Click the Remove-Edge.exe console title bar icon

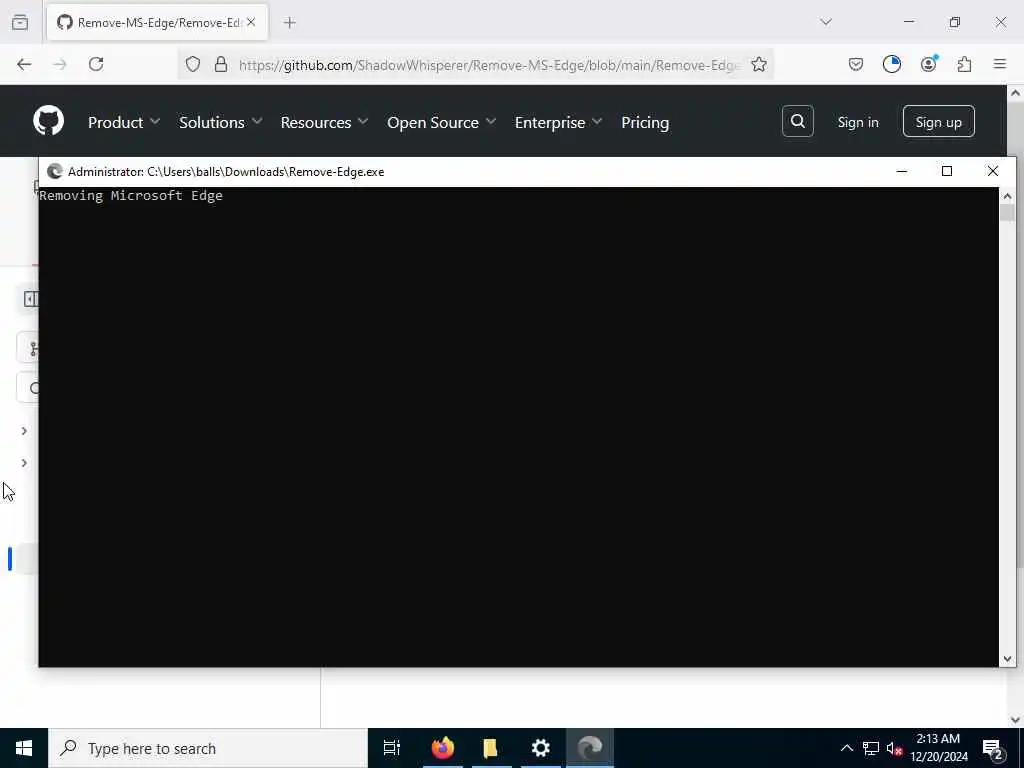pyautogui.click(x=55, y=172)
